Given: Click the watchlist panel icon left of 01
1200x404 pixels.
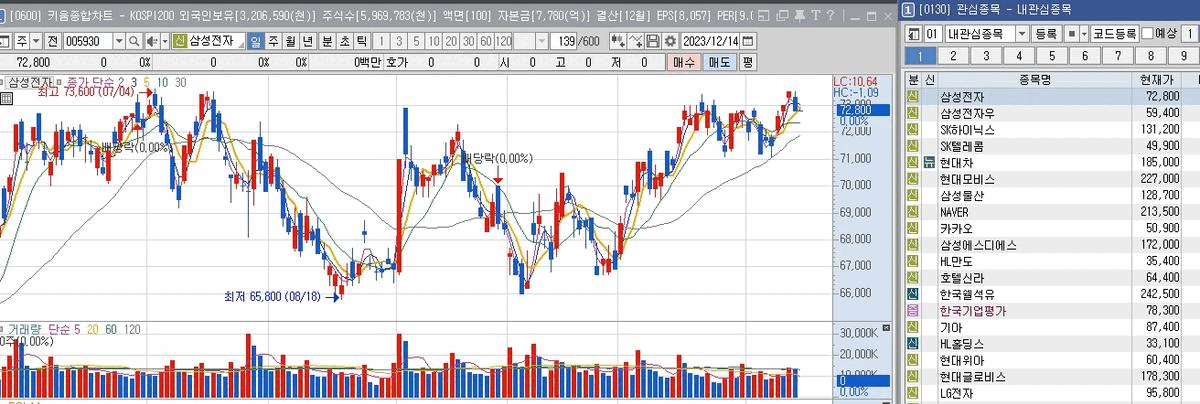Looking at the screenshot, I should 913,34.
